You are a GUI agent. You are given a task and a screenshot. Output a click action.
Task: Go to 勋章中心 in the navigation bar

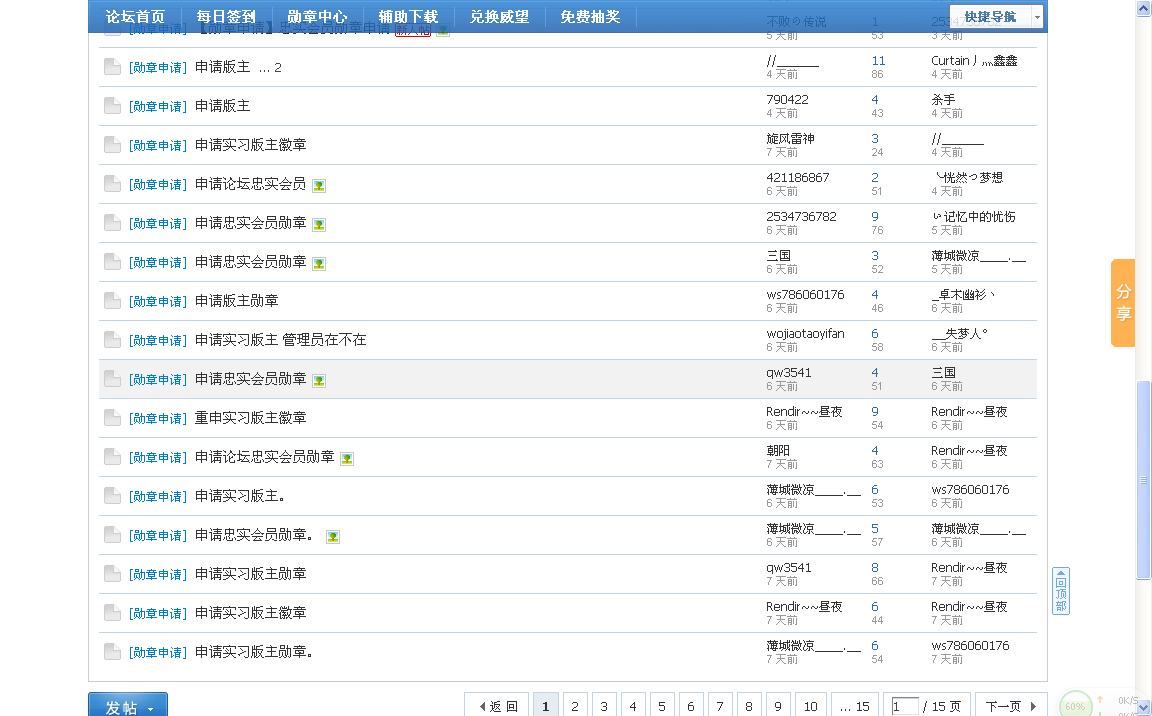coord(317,16)
